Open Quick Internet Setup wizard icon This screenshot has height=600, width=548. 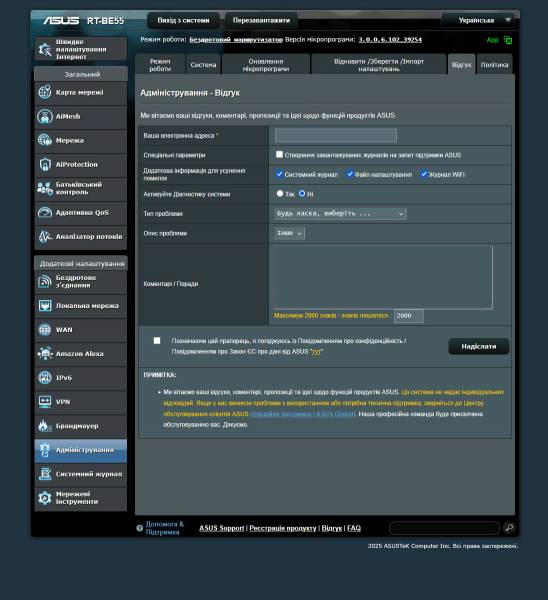point(45,49)
